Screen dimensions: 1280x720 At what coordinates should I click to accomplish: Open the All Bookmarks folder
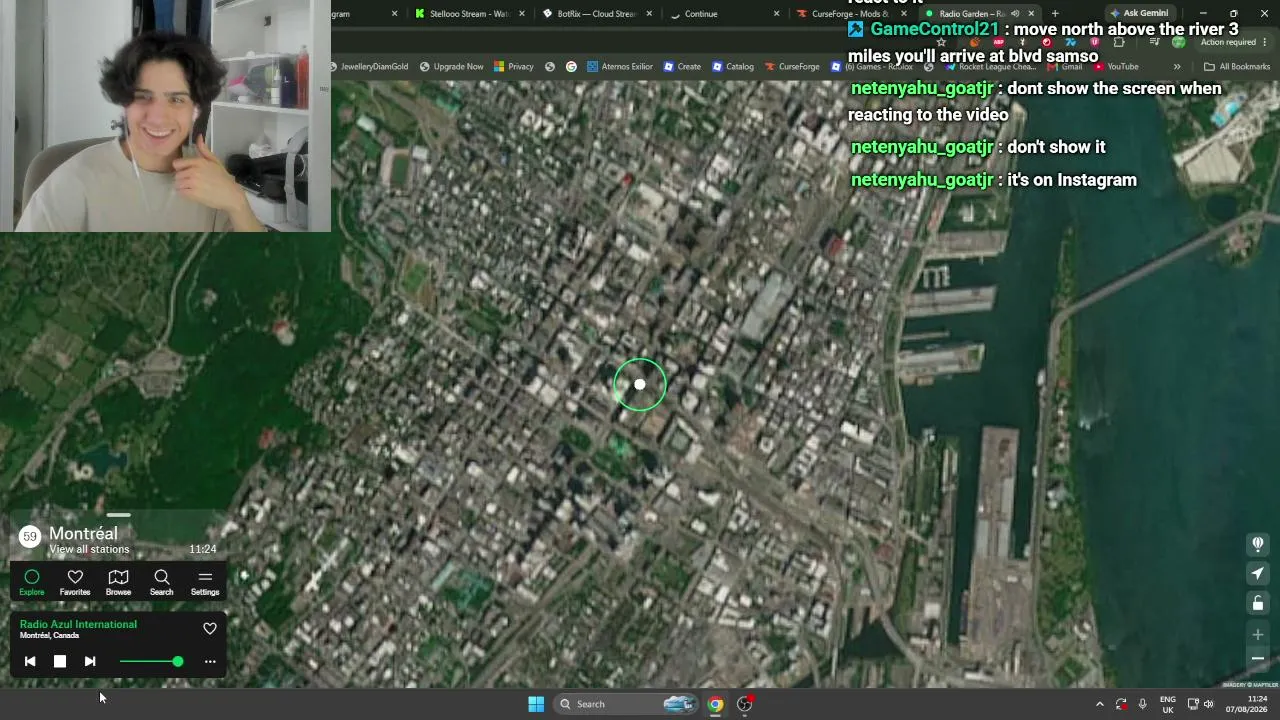click(1237, 67)
